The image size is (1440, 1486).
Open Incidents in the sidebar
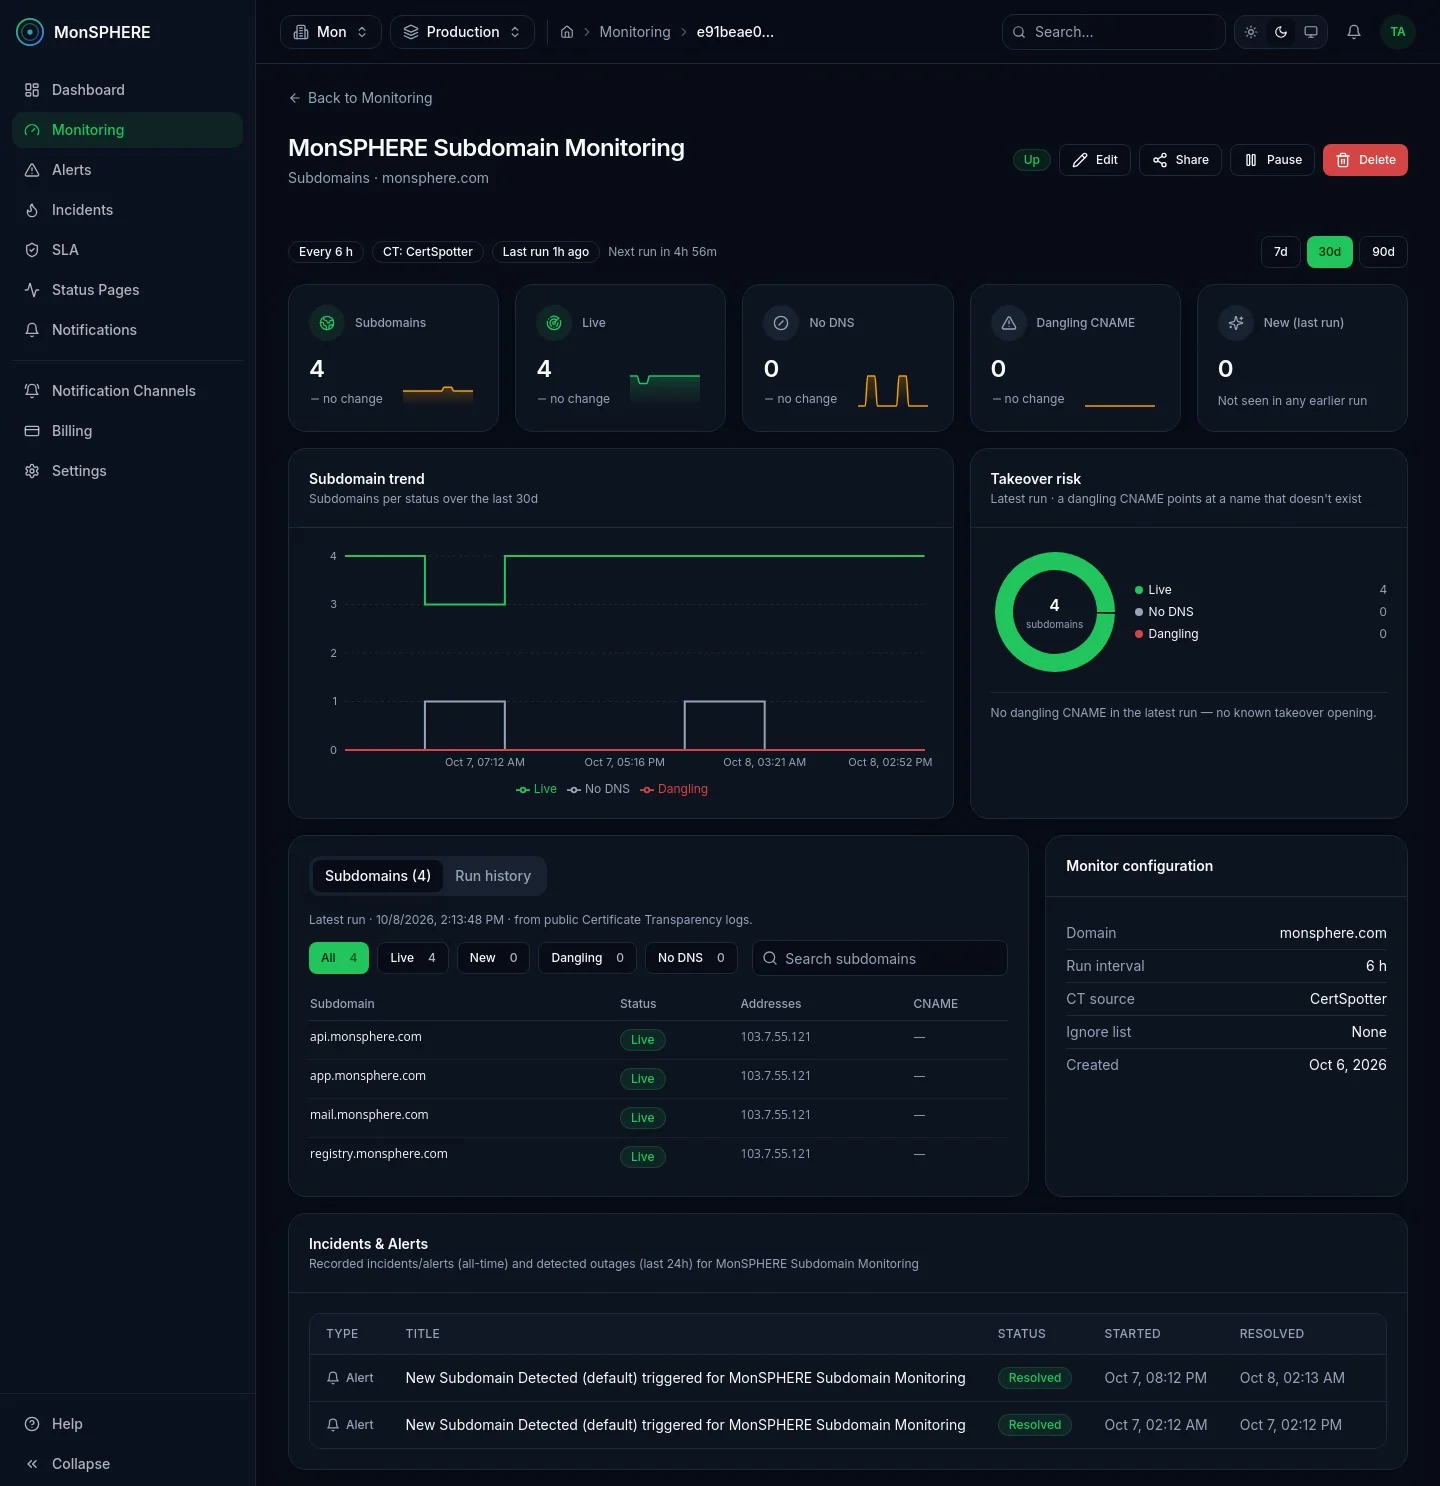(127, 210)
